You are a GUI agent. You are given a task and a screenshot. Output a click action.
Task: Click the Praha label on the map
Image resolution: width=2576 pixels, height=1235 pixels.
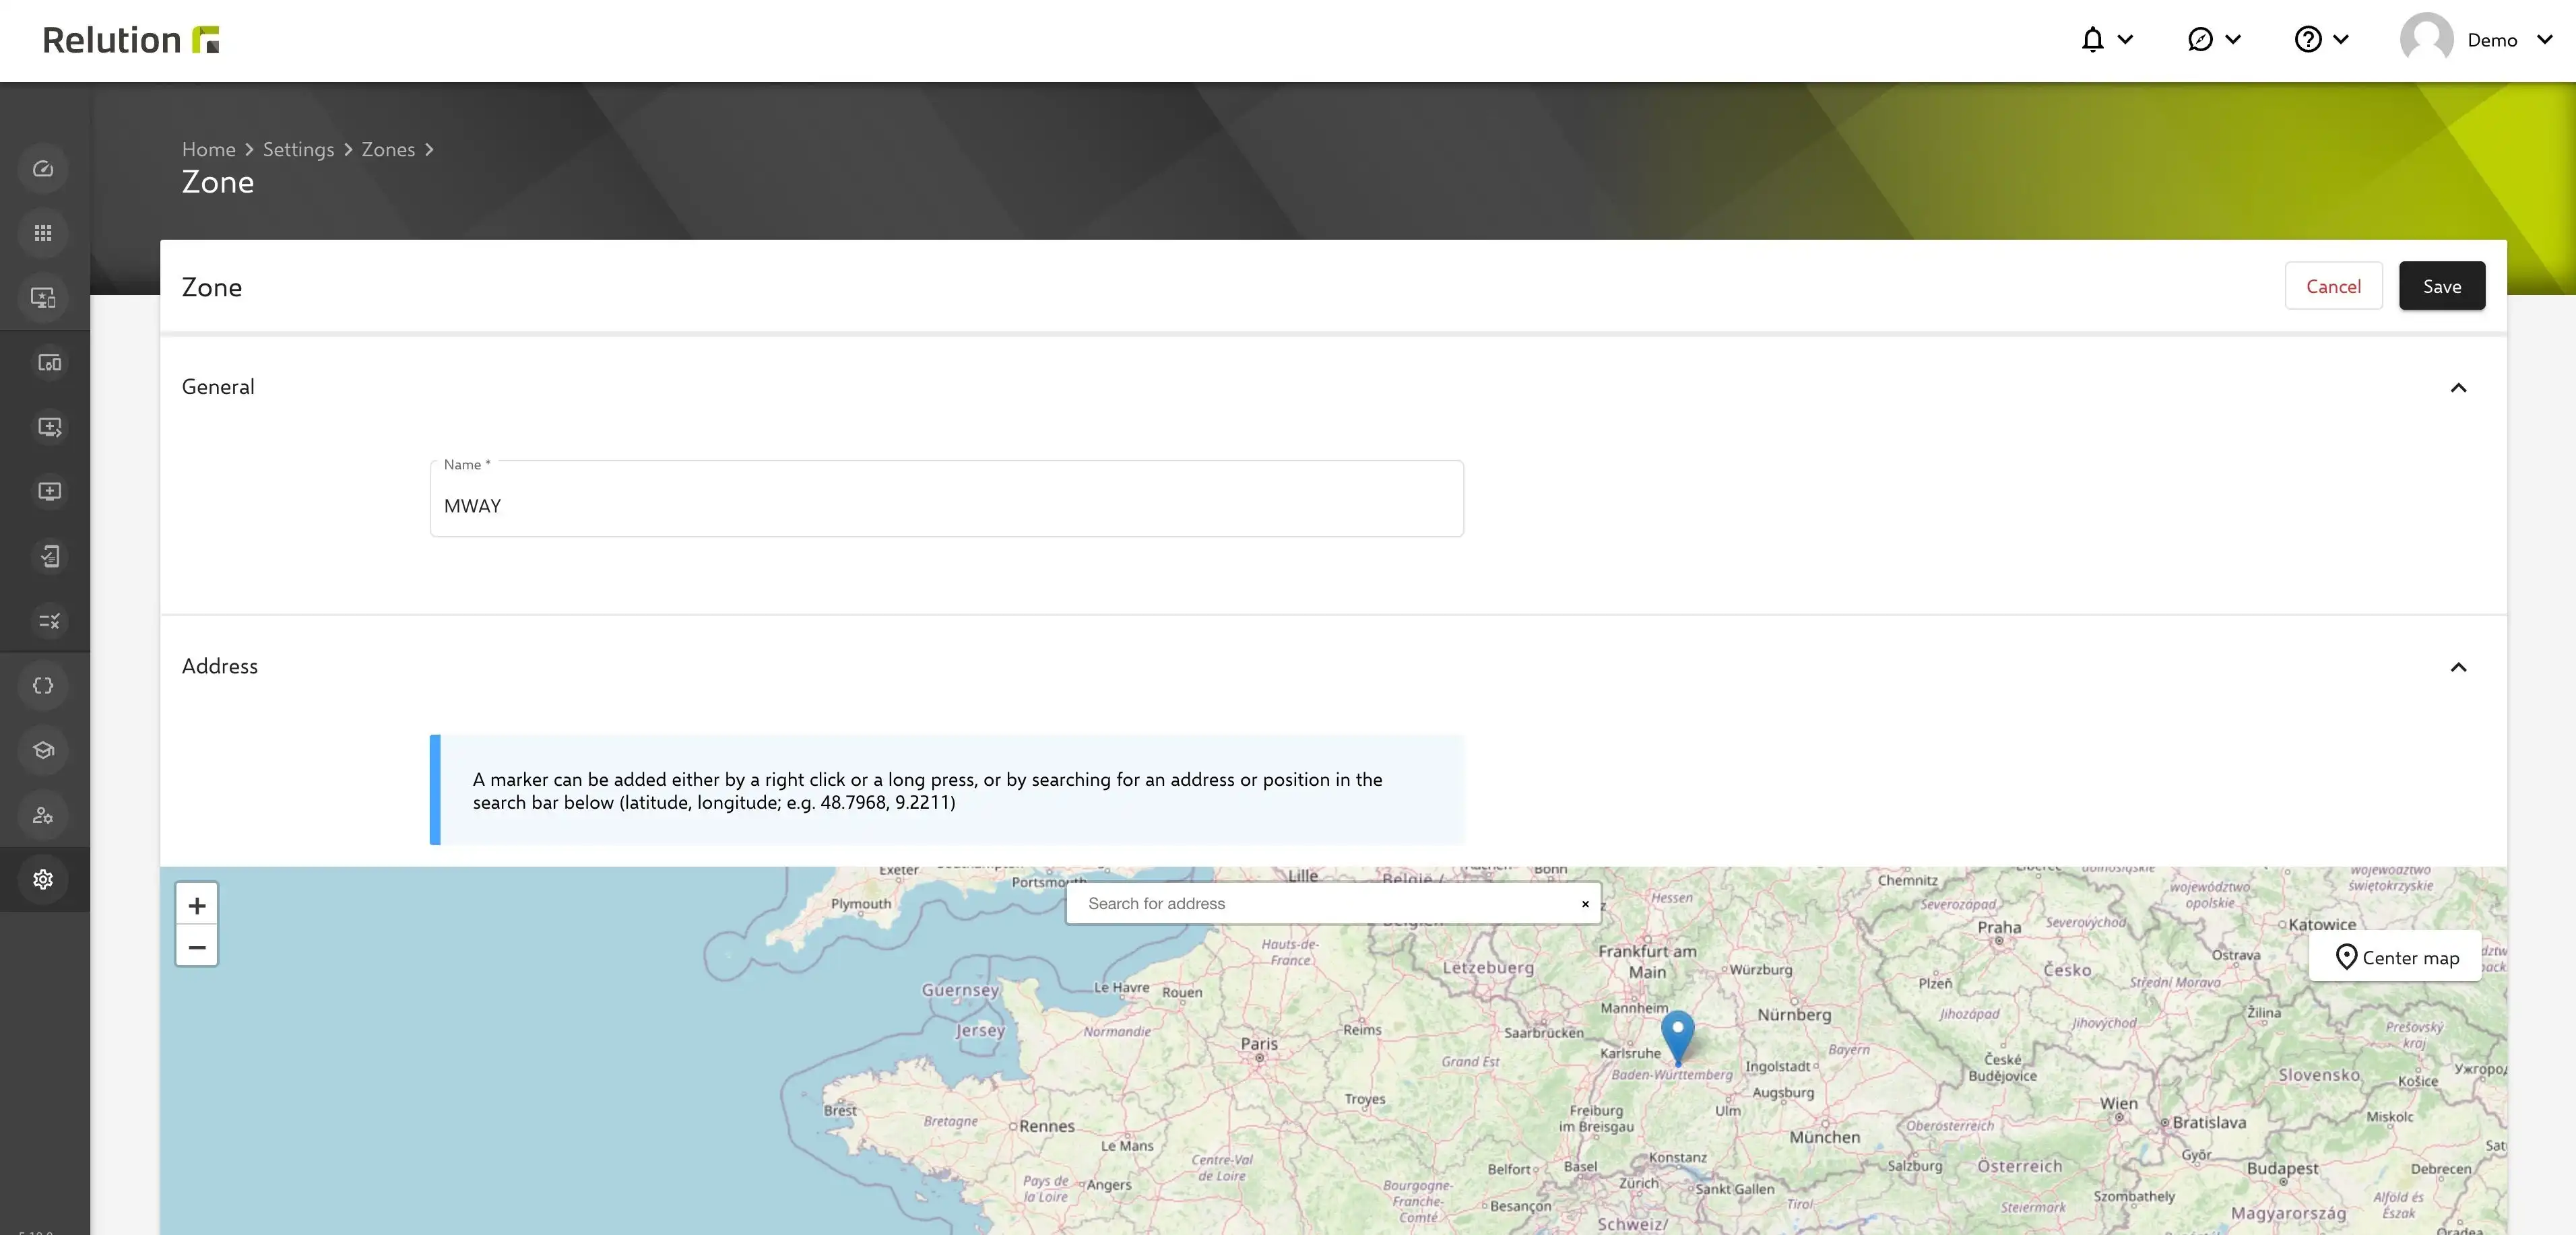click(x=1999, y=927)
